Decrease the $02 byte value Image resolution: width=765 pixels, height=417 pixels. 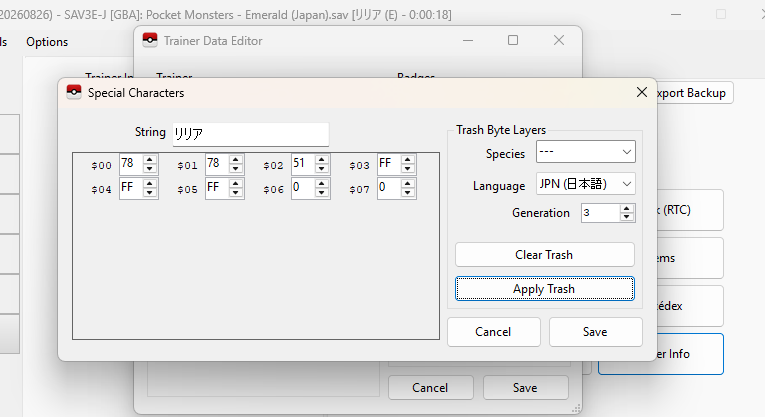coord(322,169)
